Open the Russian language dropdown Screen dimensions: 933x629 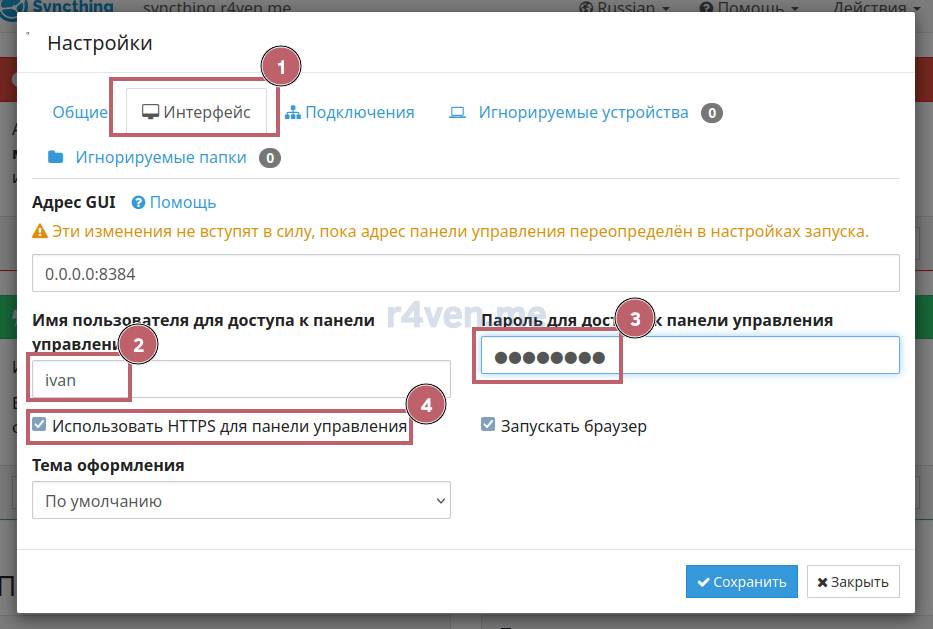625,8
